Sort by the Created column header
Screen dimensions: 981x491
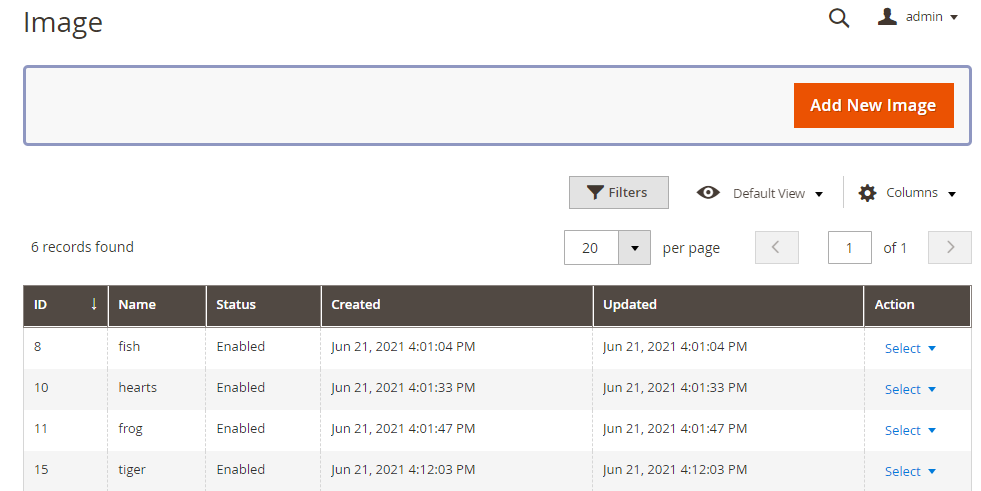click(x=356, y=305)
